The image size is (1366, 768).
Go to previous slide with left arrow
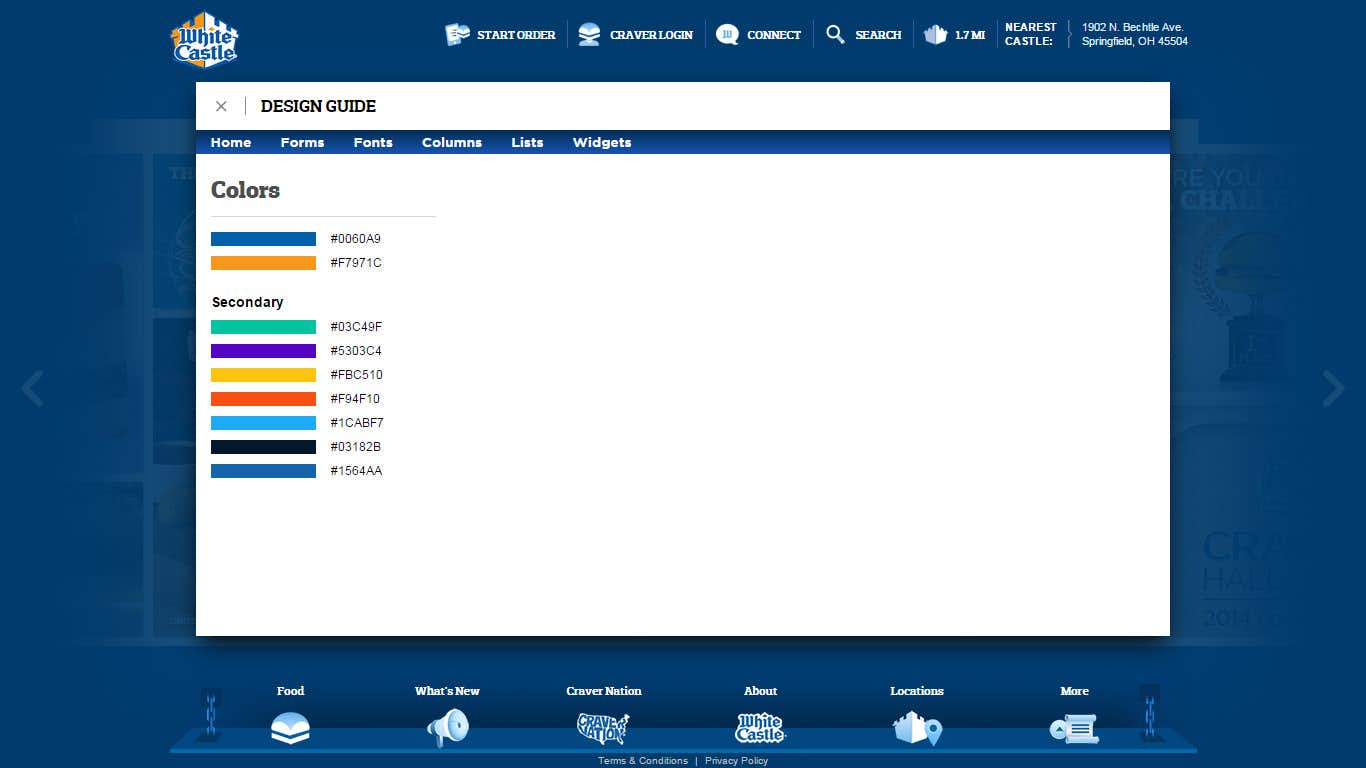32,388
